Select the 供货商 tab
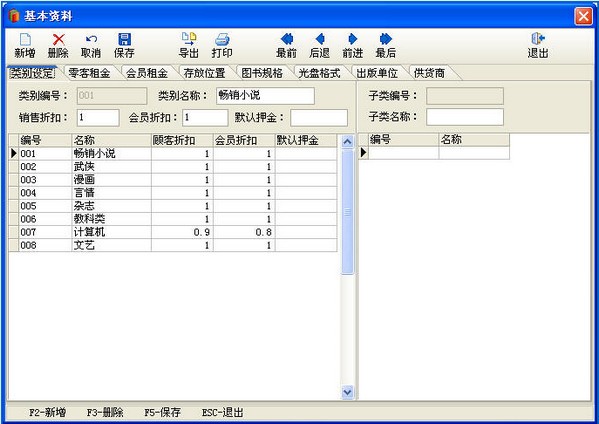Viewport: 599px width, 424px height. pos(429,73)
